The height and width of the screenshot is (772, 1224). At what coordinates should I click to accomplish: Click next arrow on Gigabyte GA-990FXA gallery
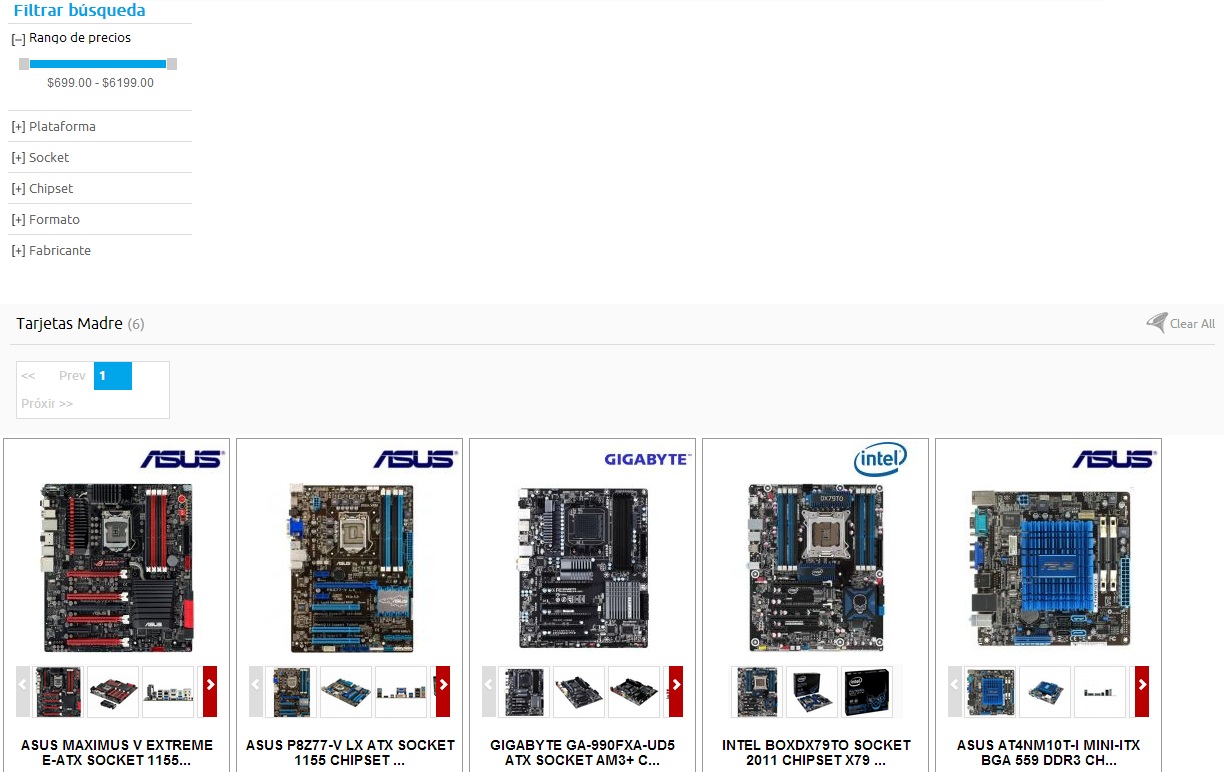click(676, 691)
